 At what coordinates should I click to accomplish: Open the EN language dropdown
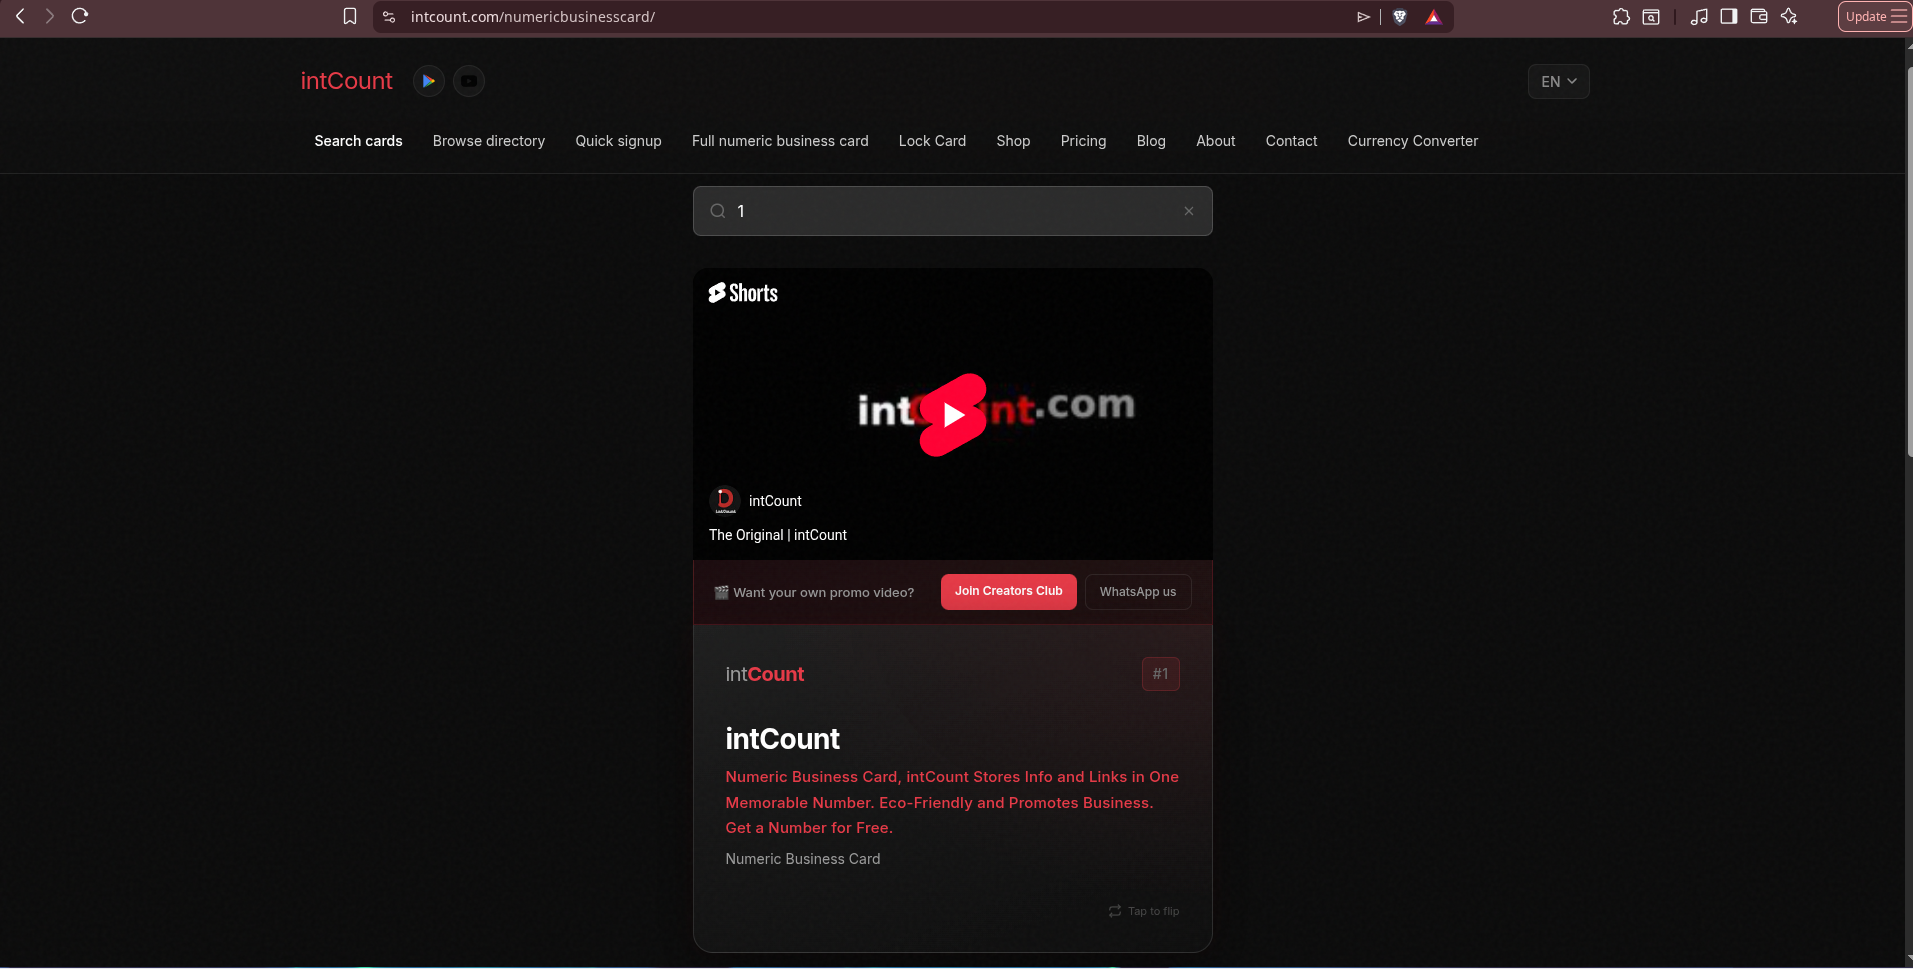pos(1559,82)
